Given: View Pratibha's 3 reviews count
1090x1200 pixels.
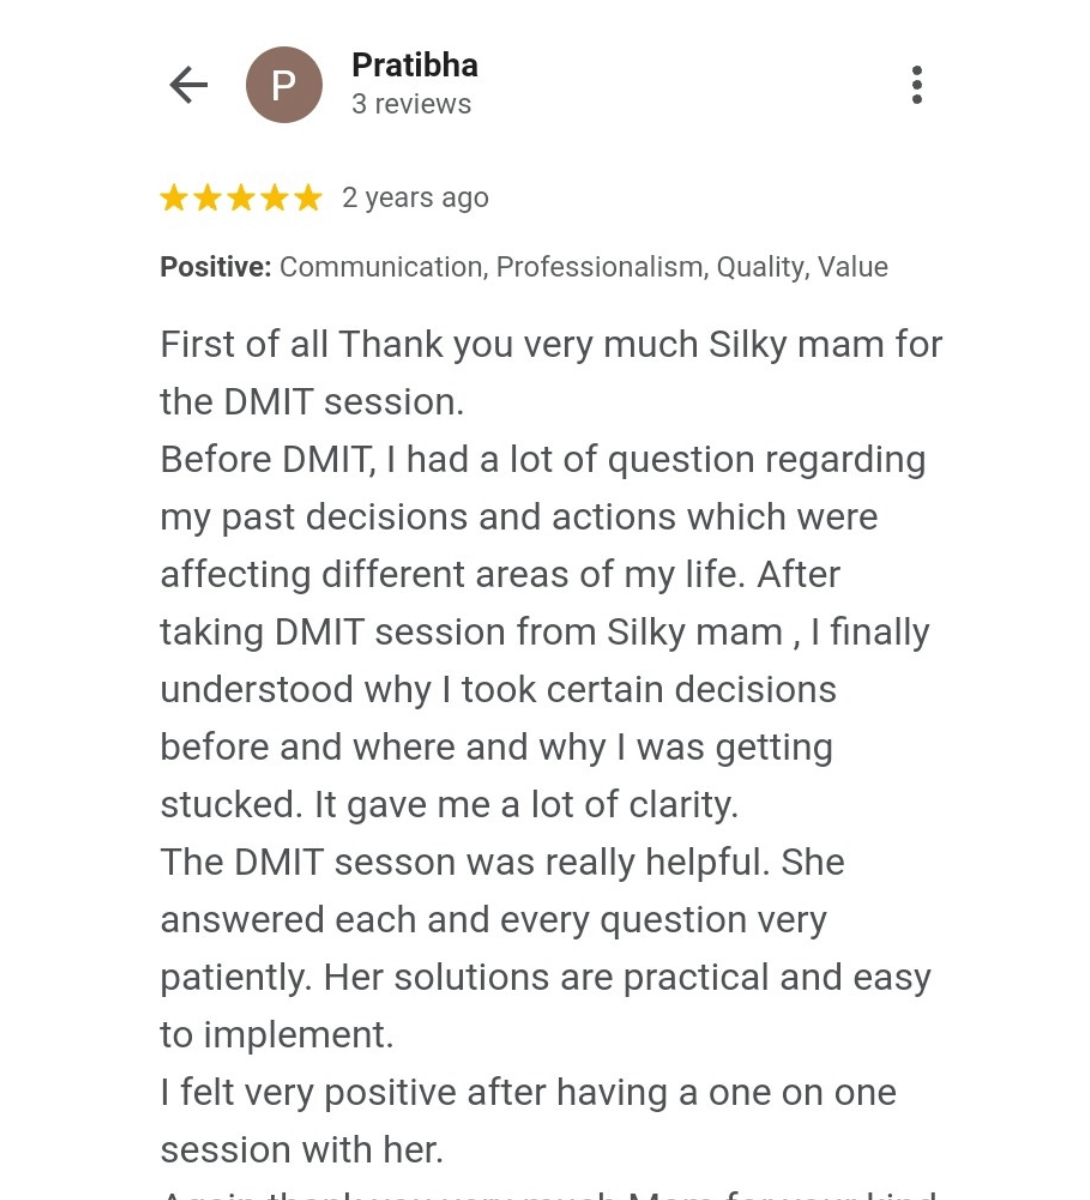Looking at the screenshot, I should pos(411,104).
